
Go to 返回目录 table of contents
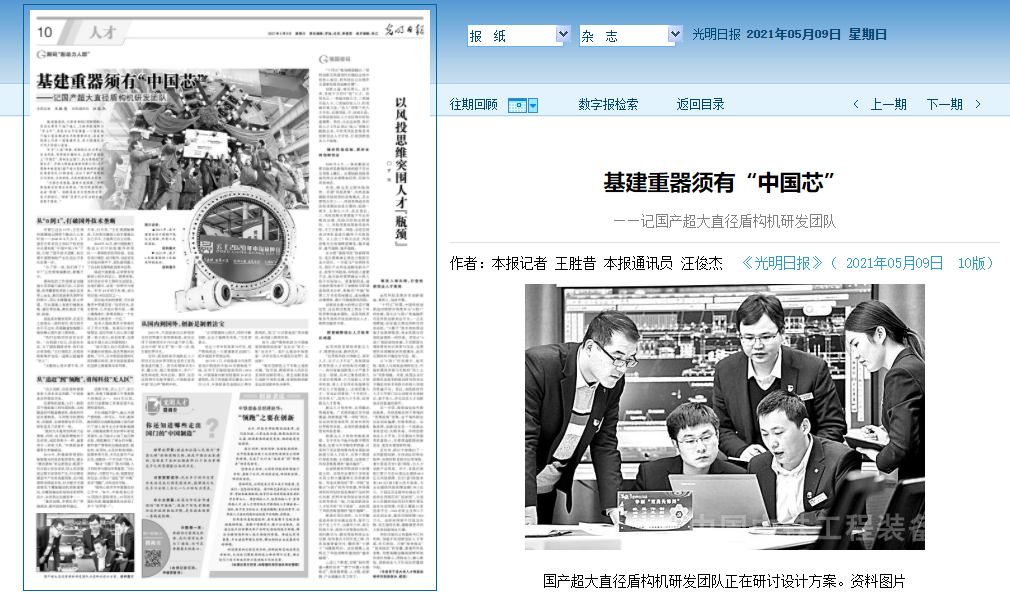pyautogui.click(x=700, y=104)
